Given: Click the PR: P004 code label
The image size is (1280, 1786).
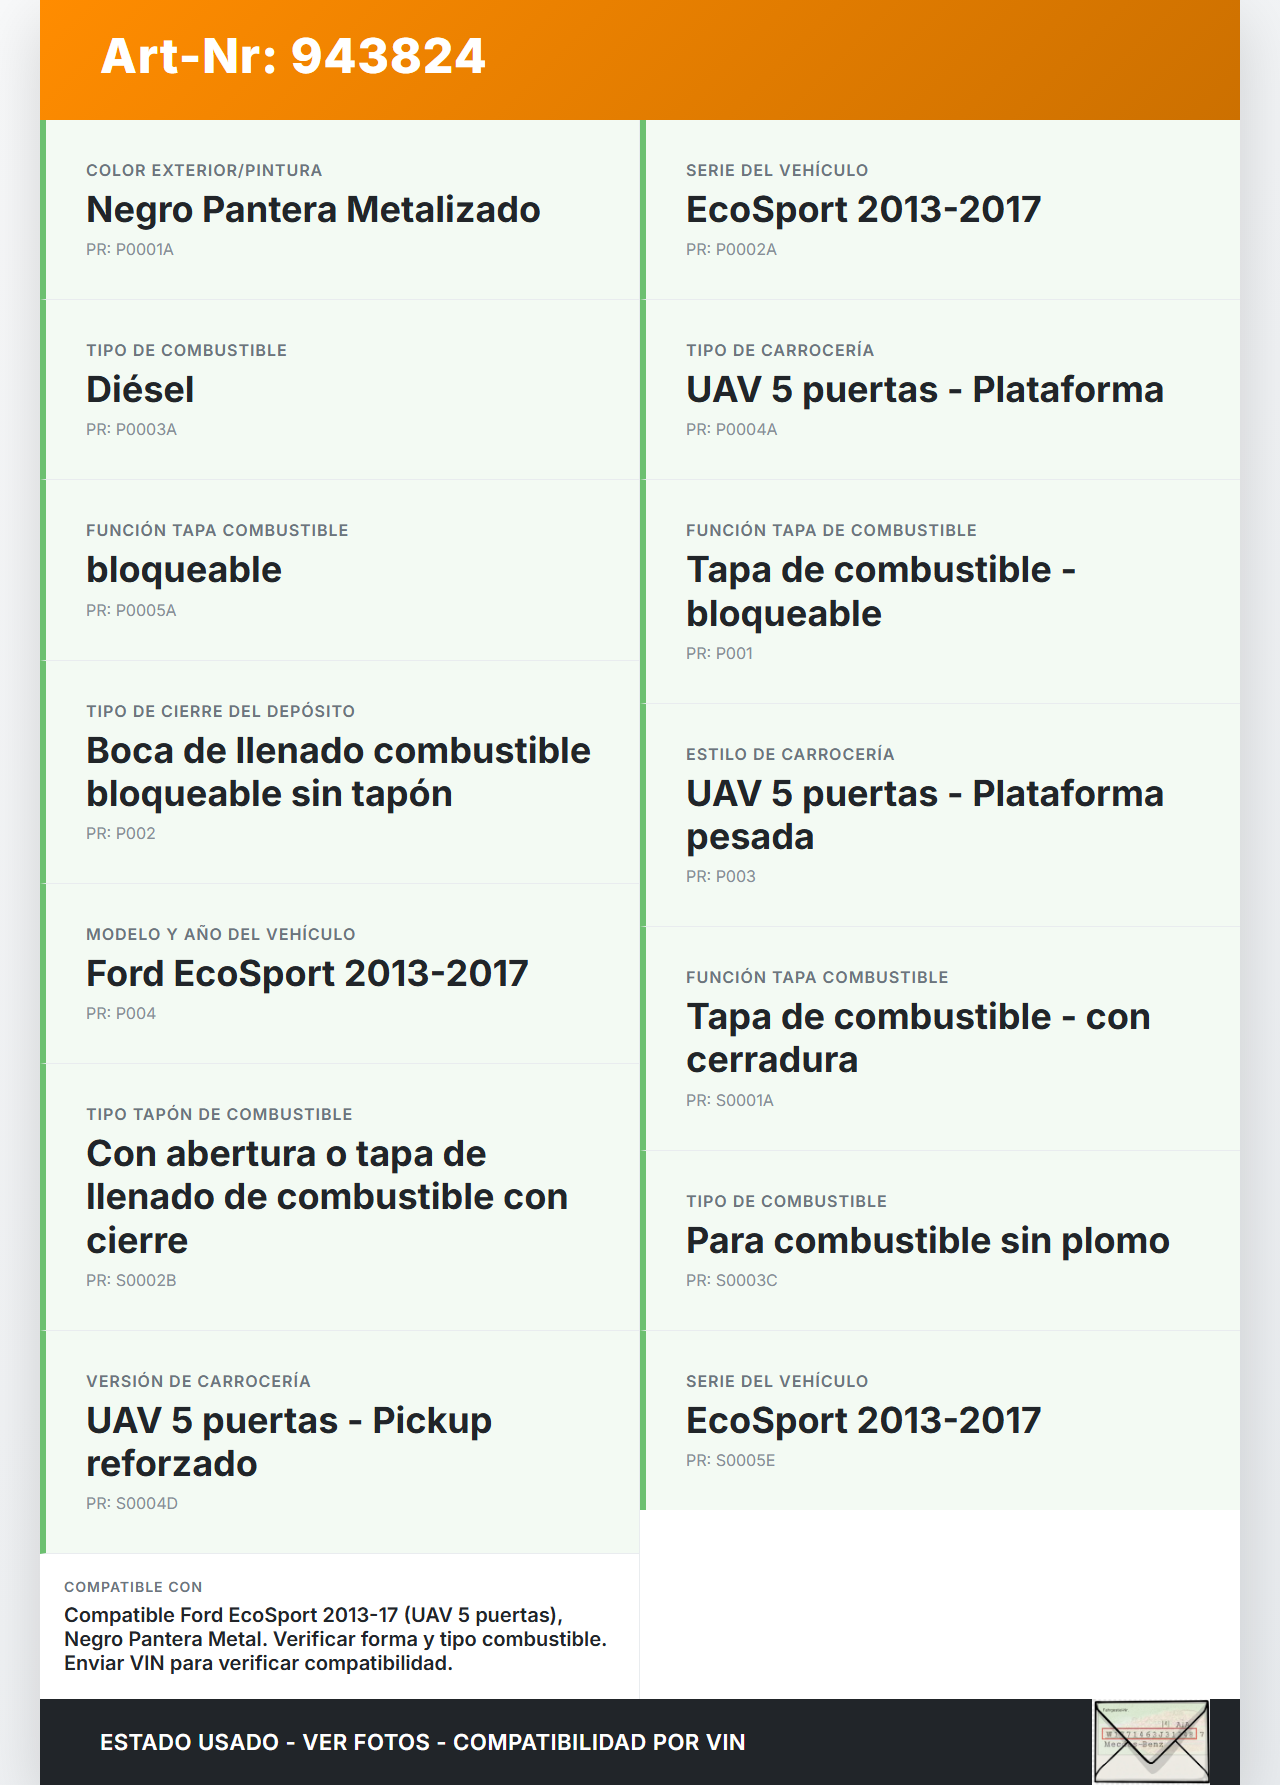Looking at the screenshot, I should click(x=121, y=1013).
